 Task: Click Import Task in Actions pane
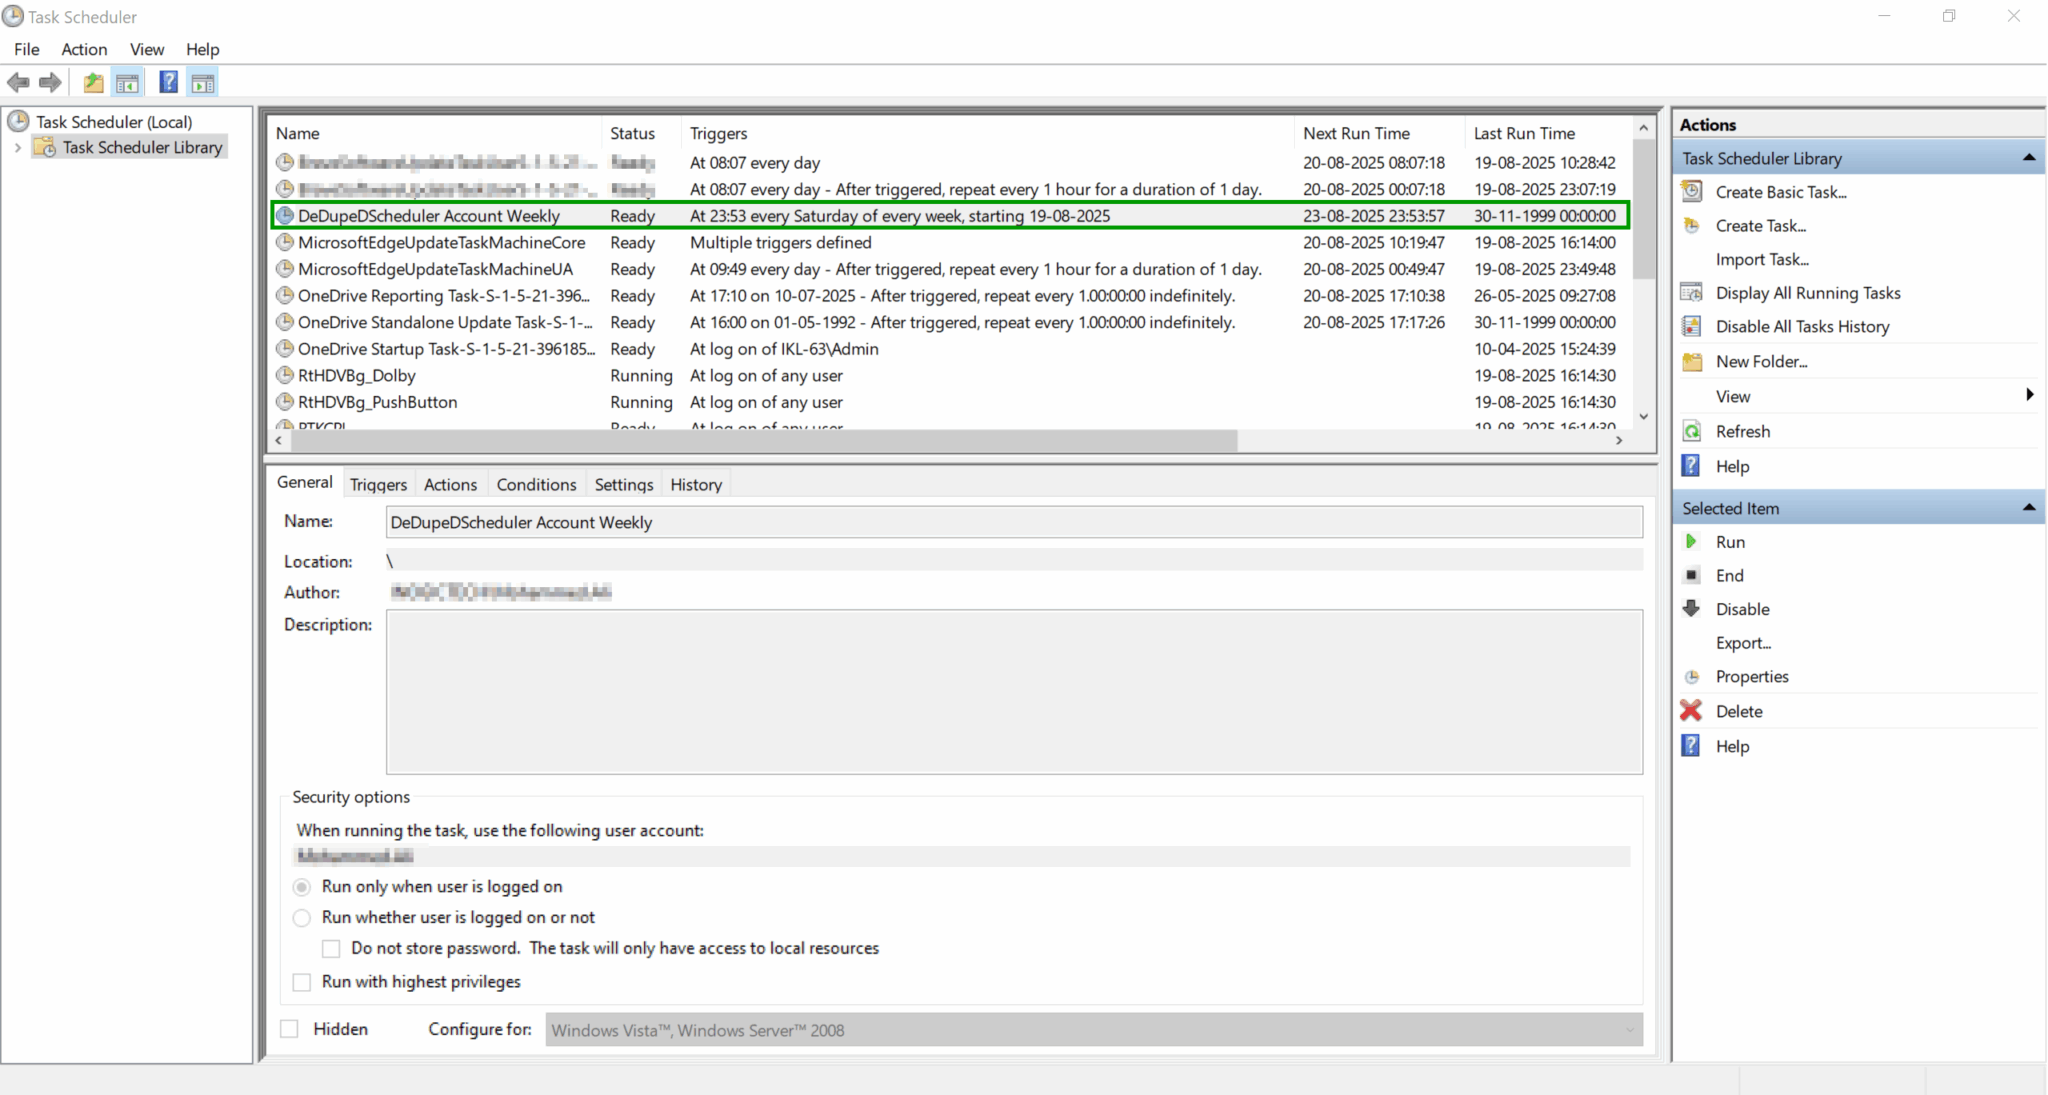coord(1764,258)
